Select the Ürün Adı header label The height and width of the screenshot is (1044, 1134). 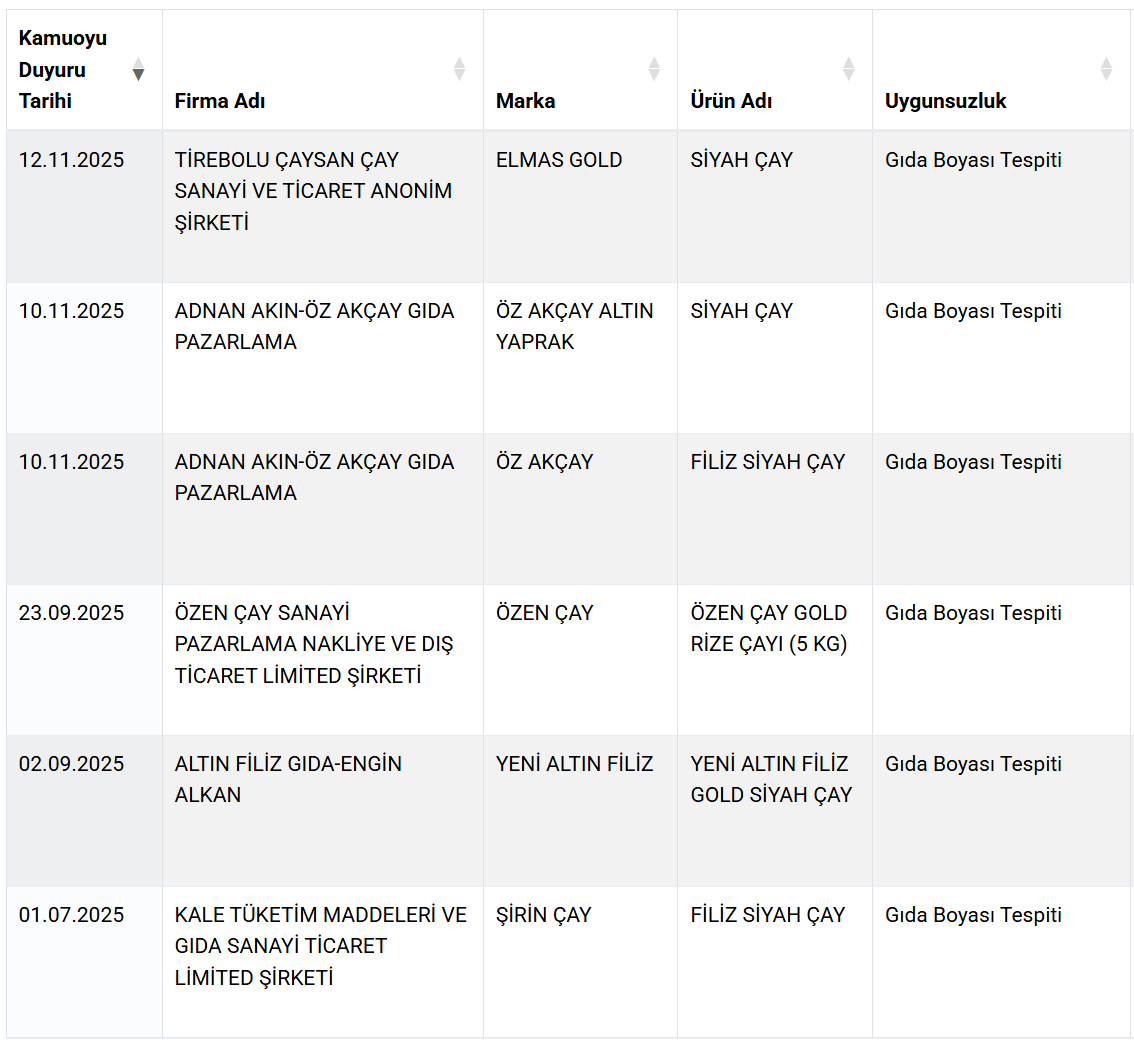731,101
